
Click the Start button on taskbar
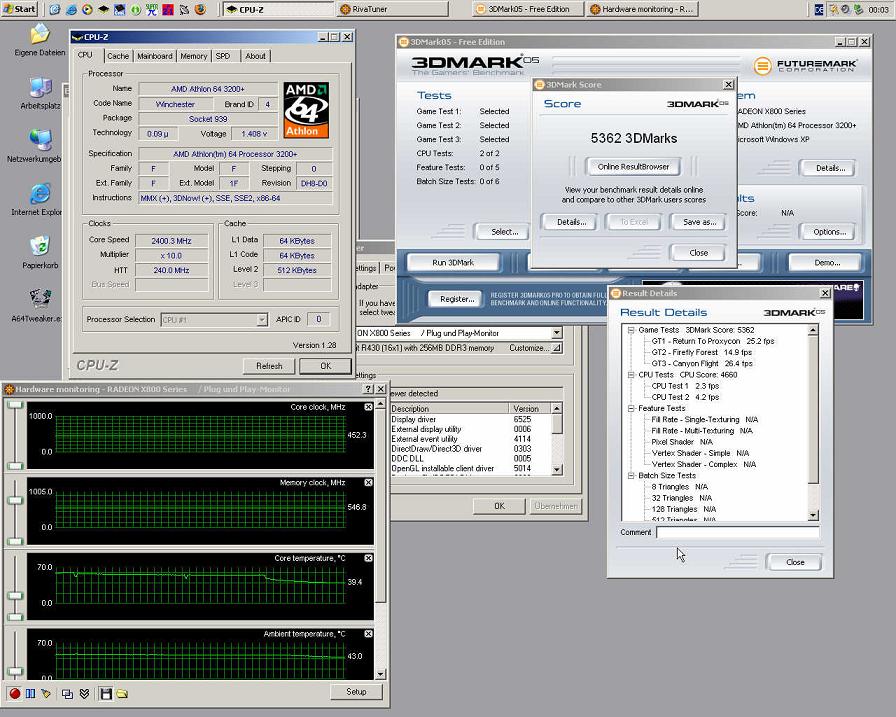[x=19, y=9]
